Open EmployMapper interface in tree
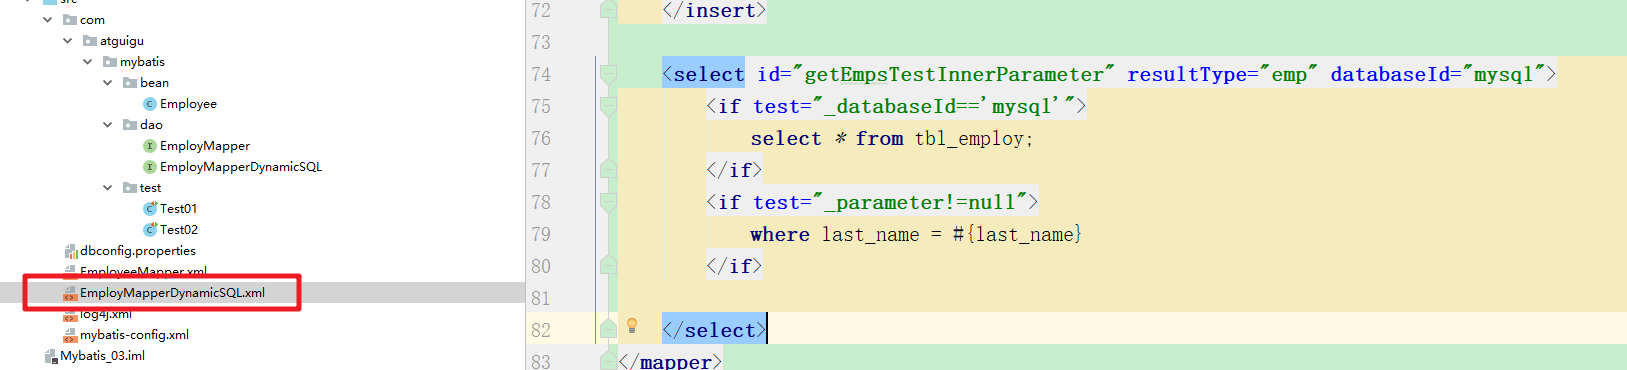The height and width of the screenshot is (370, 1627). (x=205, y=146)
